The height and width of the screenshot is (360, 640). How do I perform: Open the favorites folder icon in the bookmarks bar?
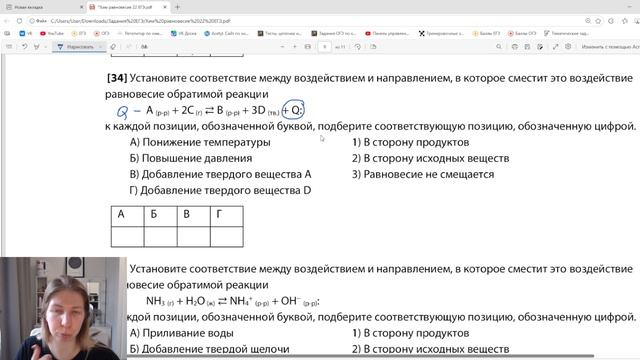pos(7,33)
